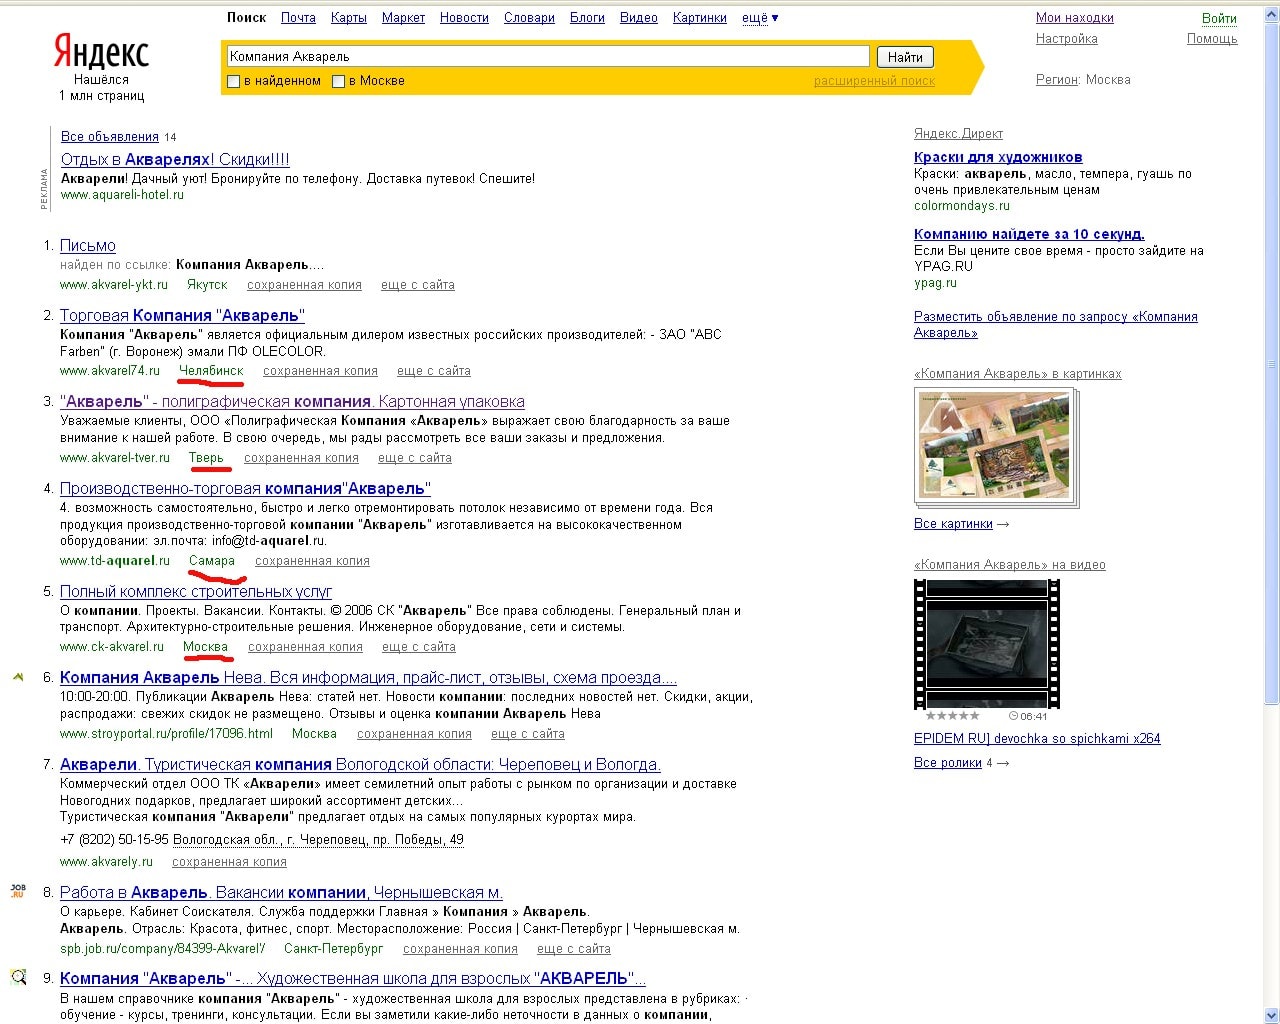Switch to the Картинки search tab
1280x1024 pixels.
tap(699, 18)
